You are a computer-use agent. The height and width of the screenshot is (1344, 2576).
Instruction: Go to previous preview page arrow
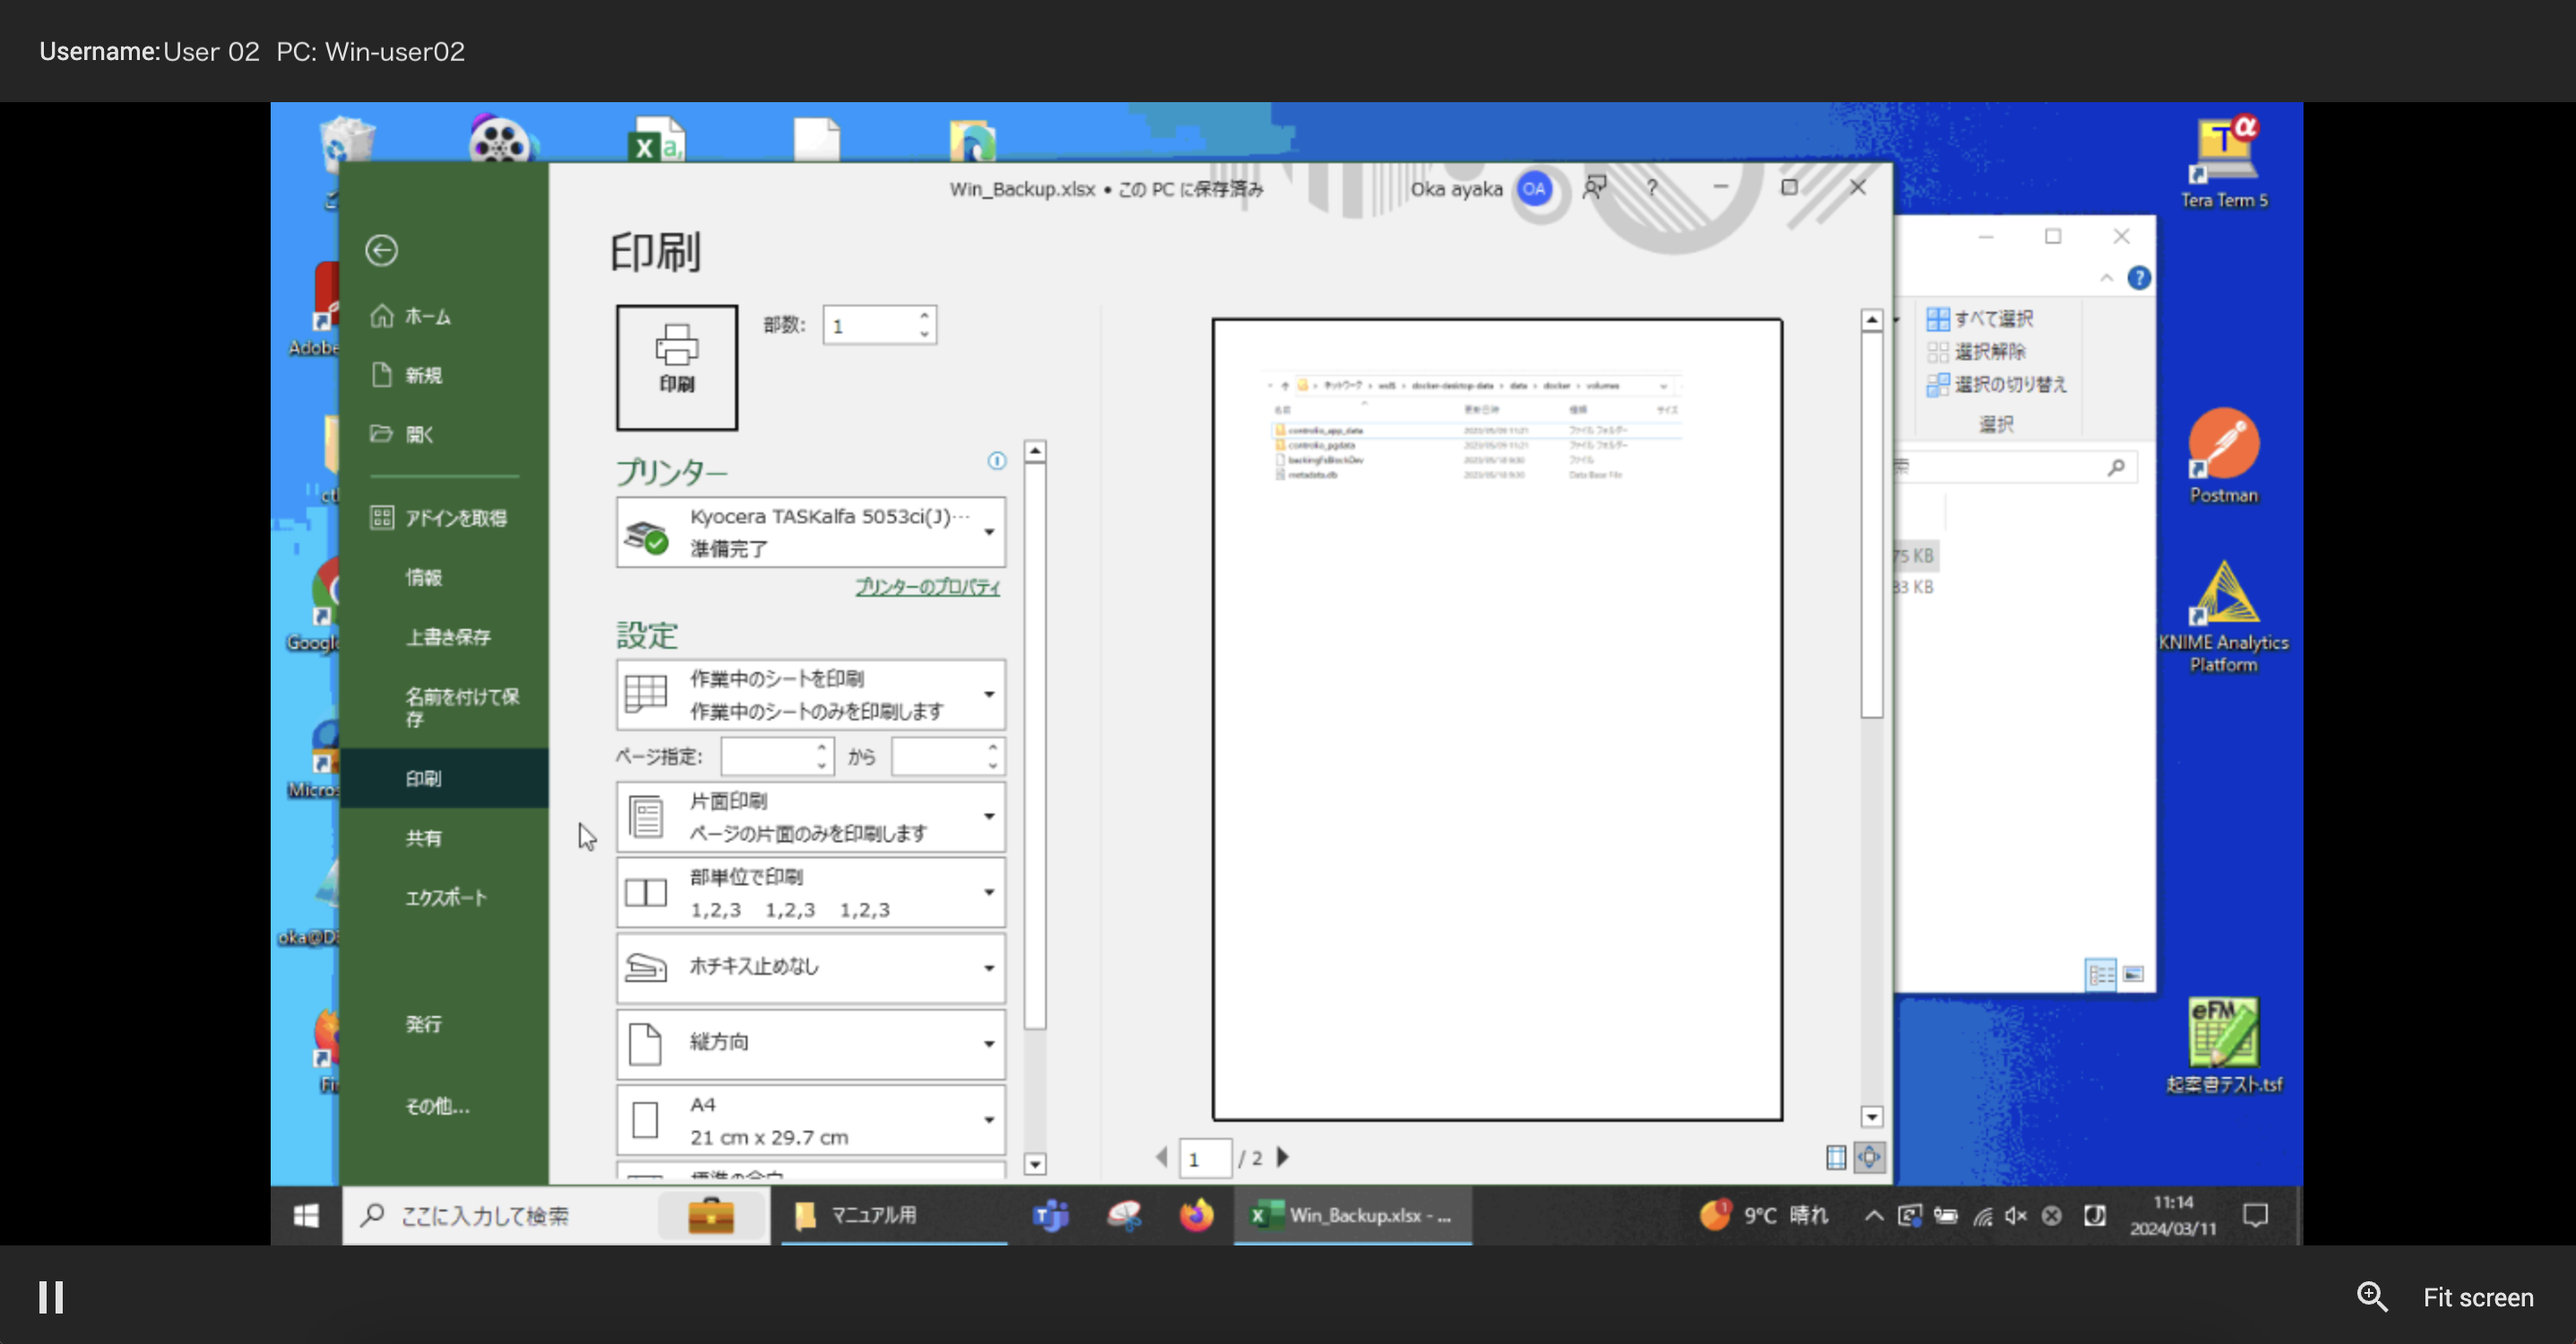[x=1162, y=1157]
